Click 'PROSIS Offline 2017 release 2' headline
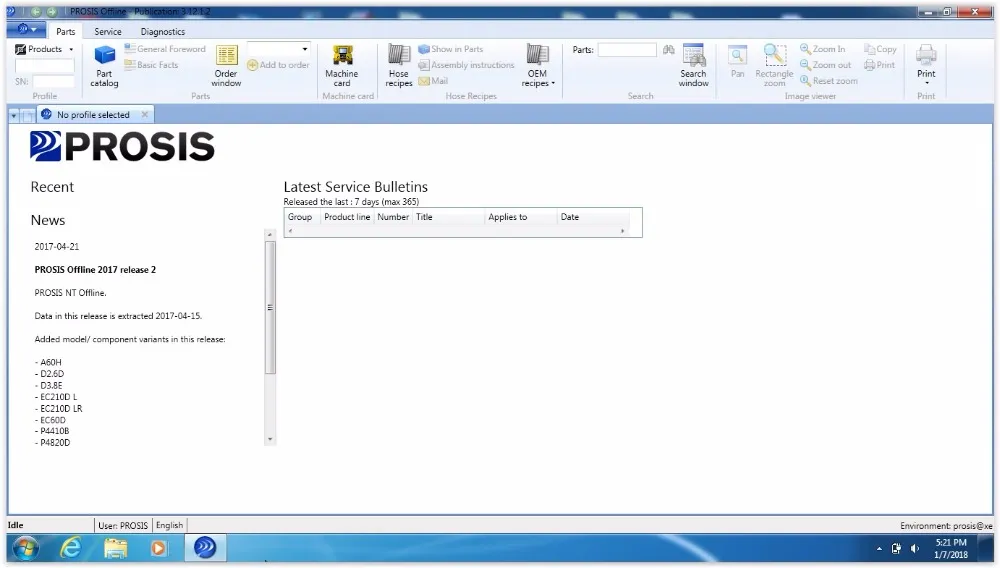Image resolution: width=1000 pixels, height=568 pixels. pos(95,270)
